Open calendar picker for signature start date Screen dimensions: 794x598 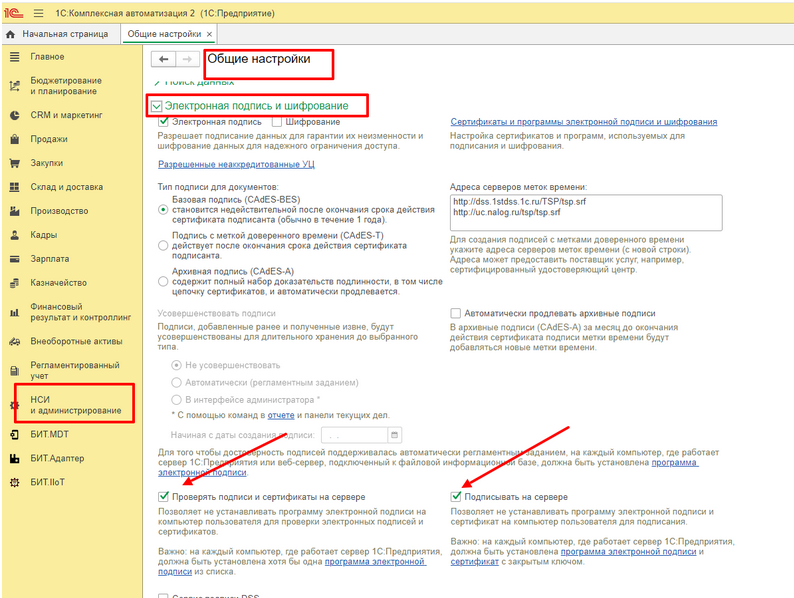pyautogui.click(x=395, y=435)
